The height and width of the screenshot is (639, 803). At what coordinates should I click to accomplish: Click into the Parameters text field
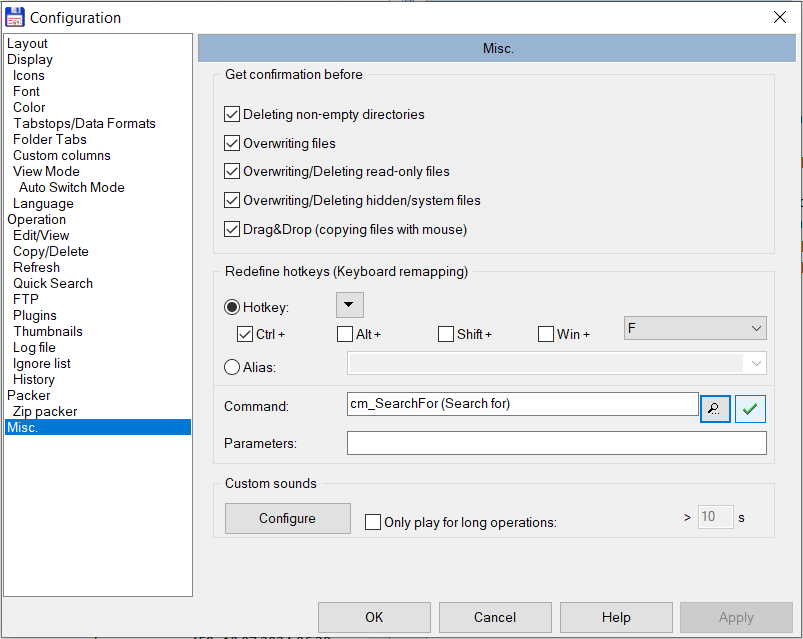pos(556,443)
